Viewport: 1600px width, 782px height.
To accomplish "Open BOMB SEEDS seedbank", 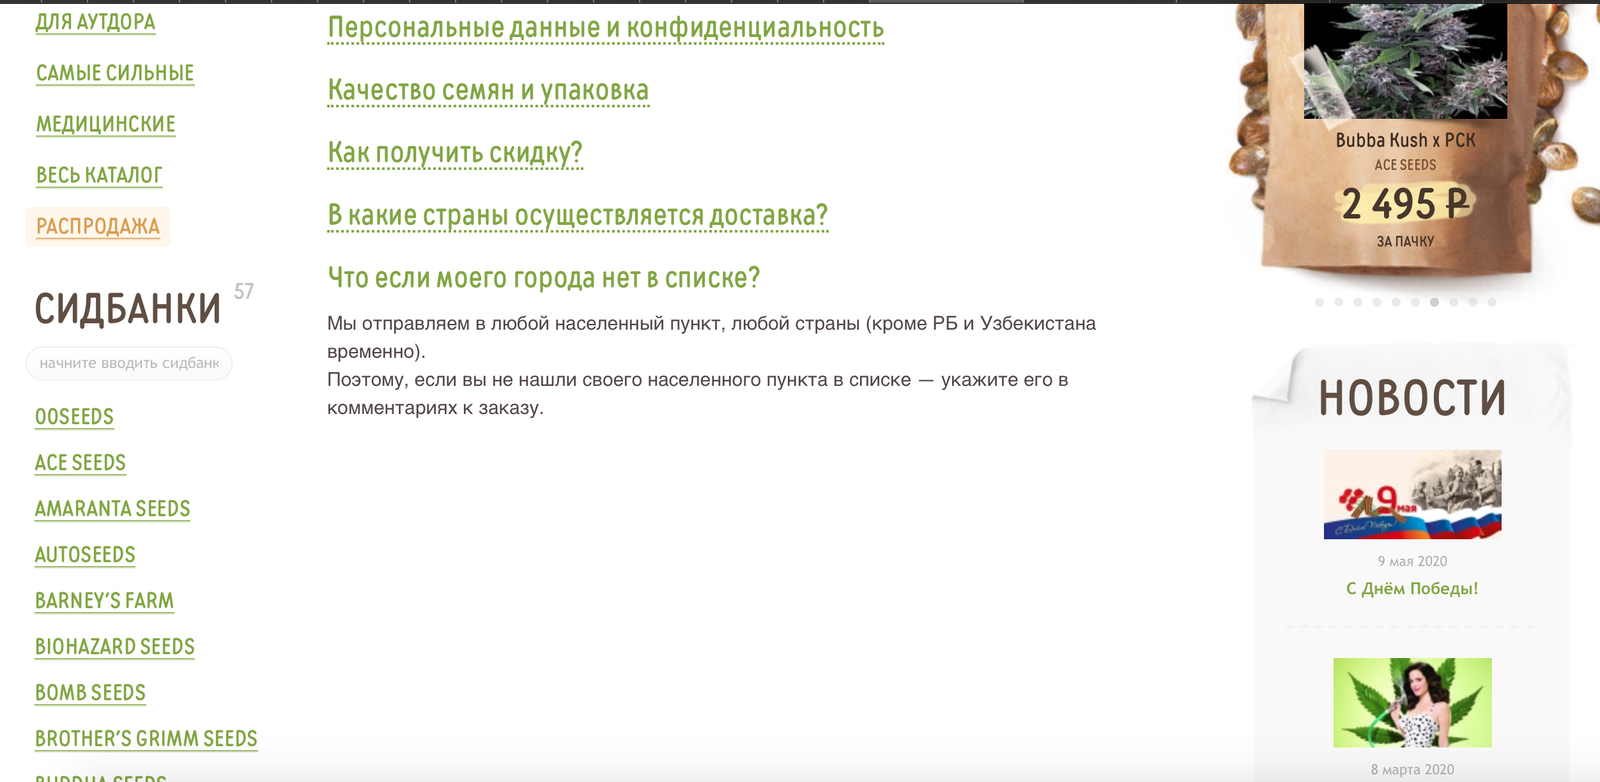I will click(x=90, y=693).
